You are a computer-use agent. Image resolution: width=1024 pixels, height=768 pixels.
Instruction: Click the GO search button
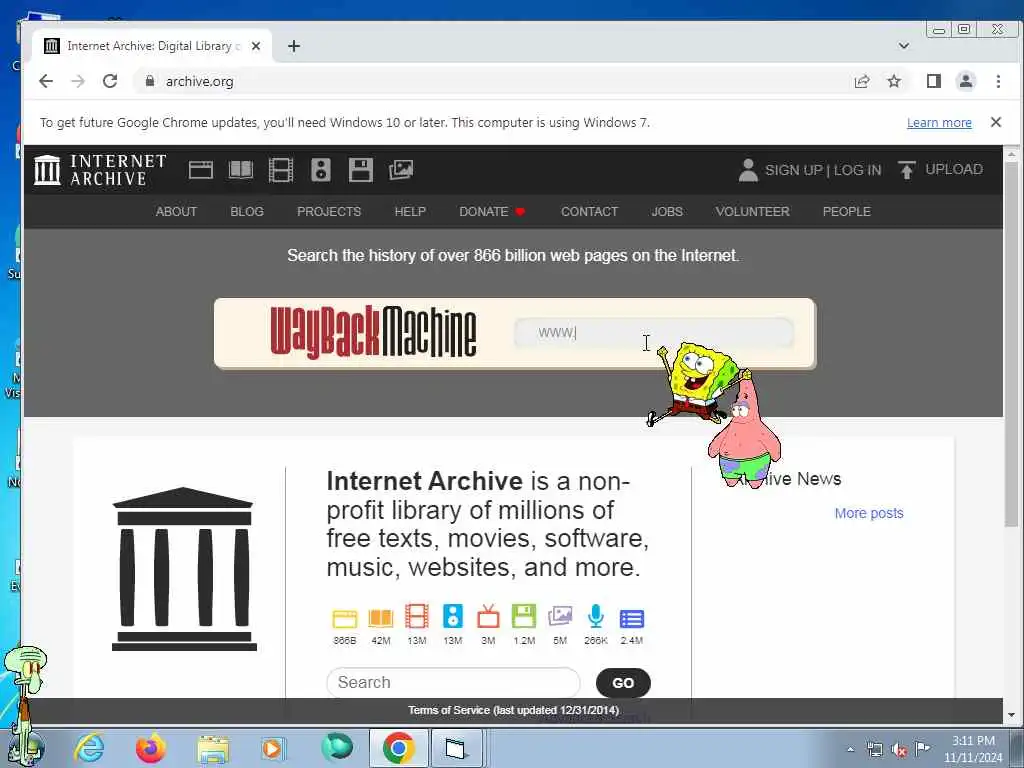pos(623,683)
